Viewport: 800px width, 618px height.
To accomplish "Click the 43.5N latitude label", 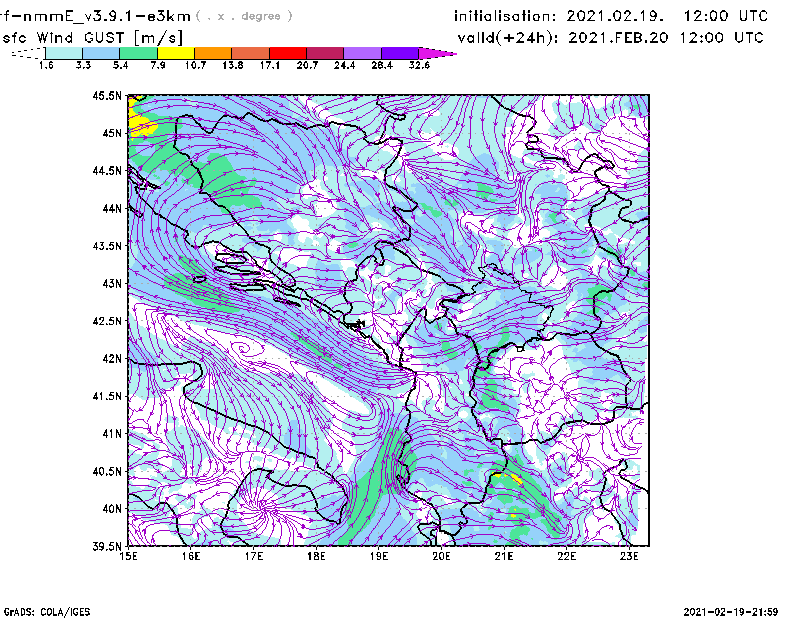I will (108, 245).
